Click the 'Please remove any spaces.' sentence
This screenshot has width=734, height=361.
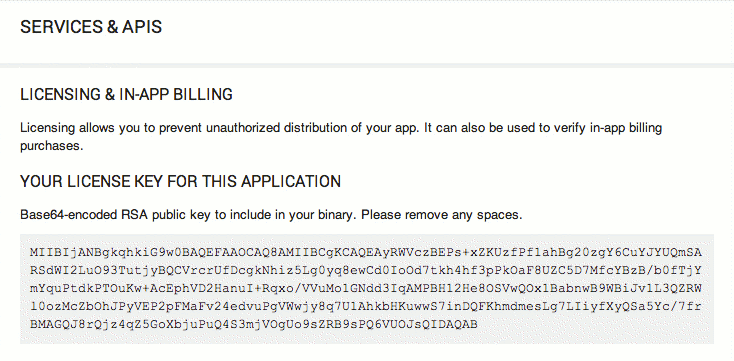441,215
